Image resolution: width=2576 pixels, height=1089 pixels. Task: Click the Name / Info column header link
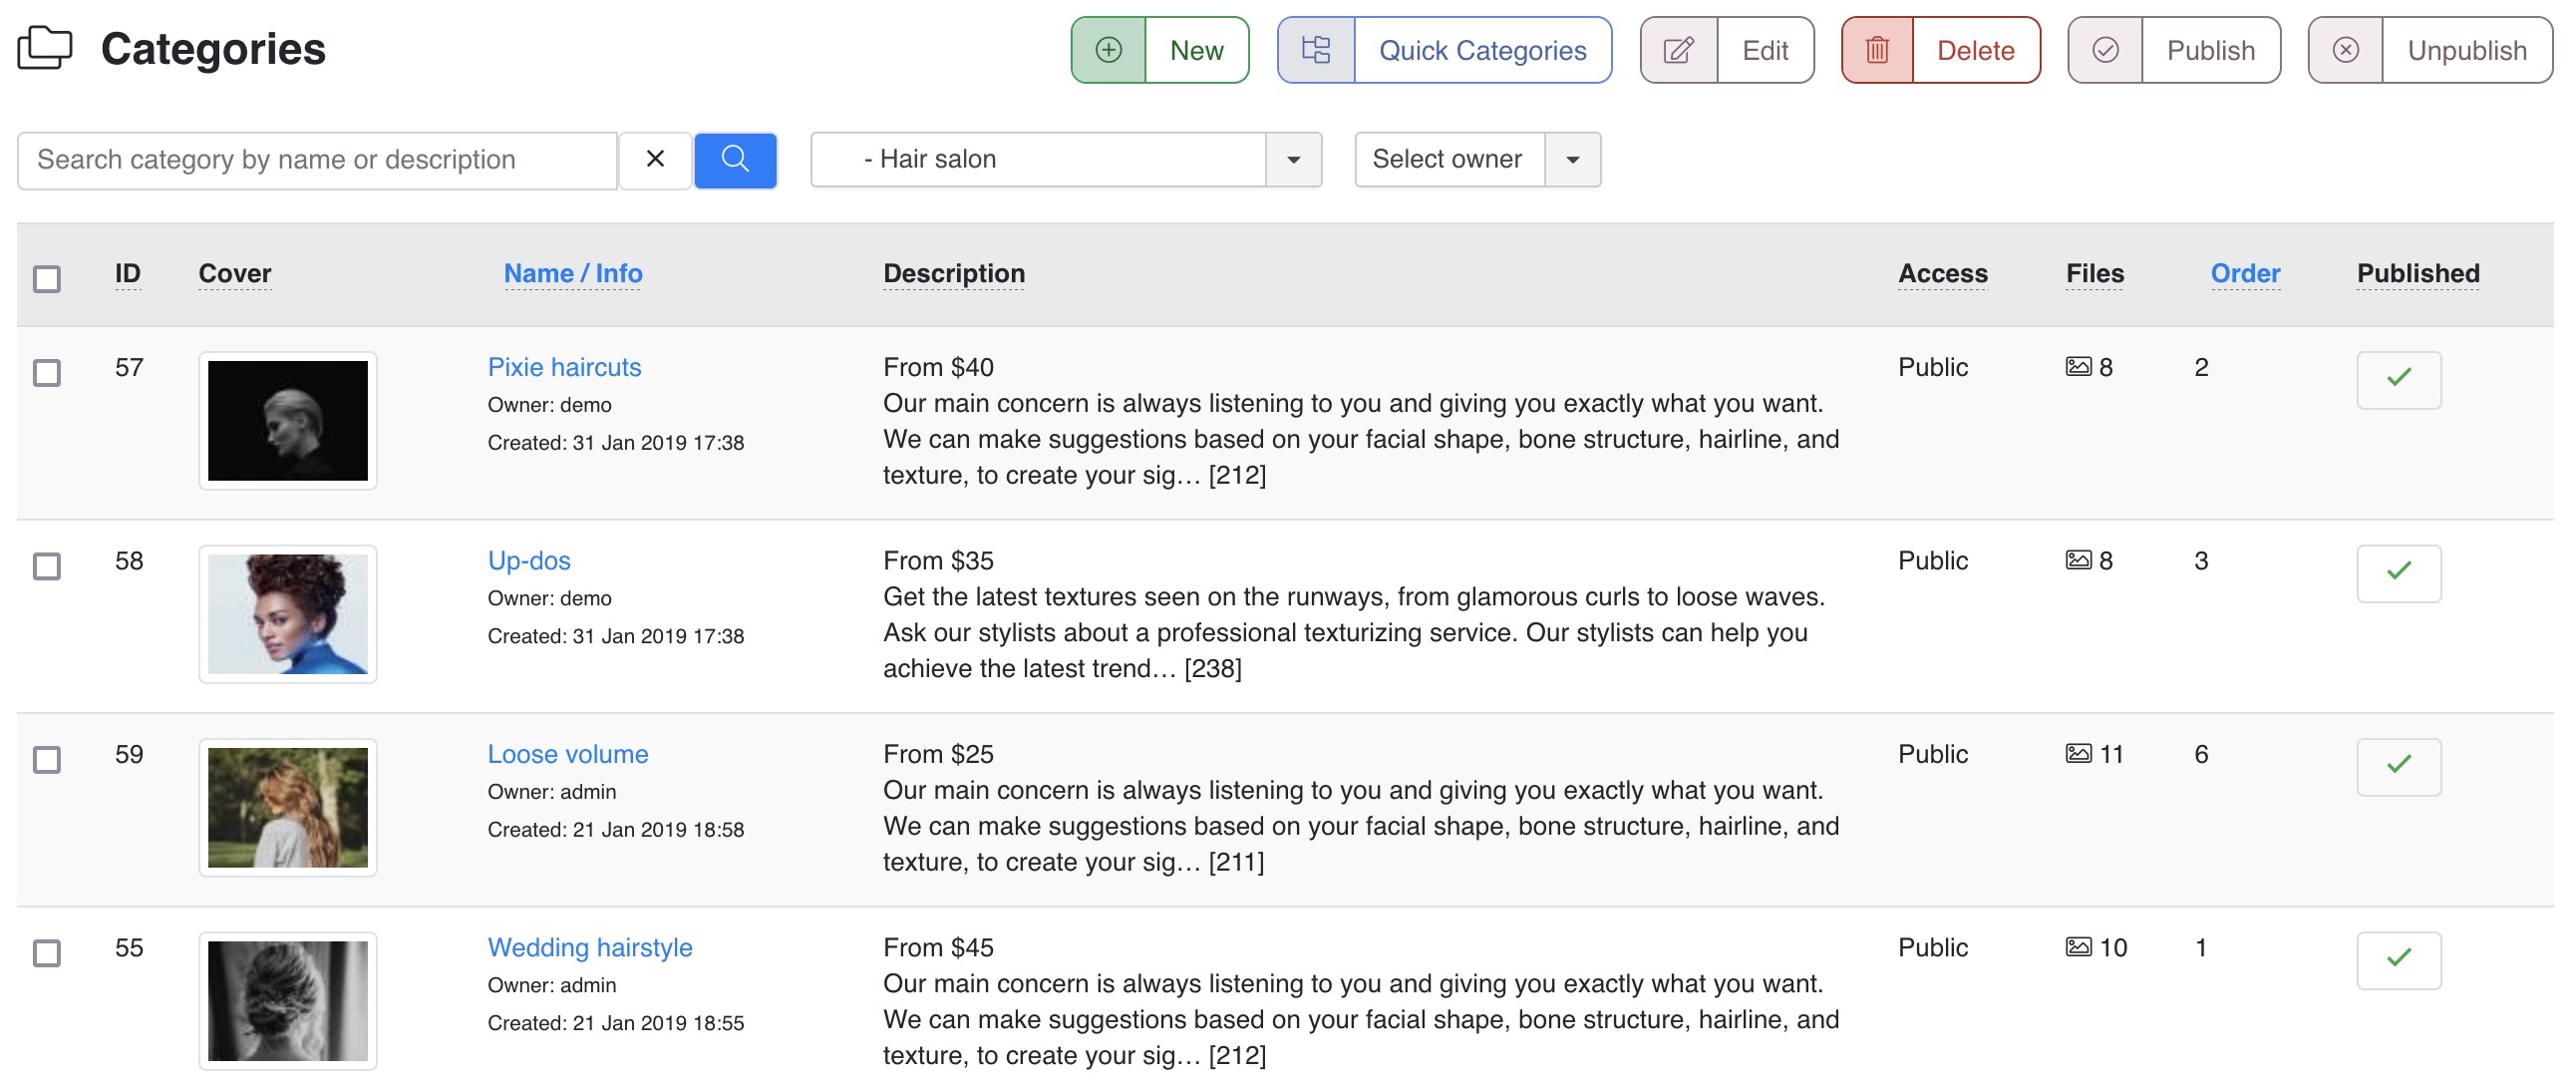coord(573,272)
